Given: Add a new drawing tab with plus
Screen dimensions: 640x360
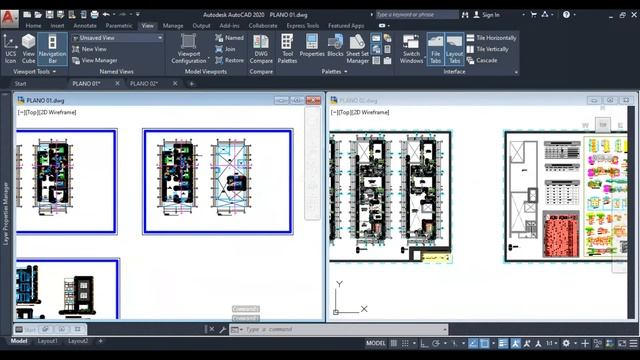Looking at the screenshot, I should pos(191,84).
